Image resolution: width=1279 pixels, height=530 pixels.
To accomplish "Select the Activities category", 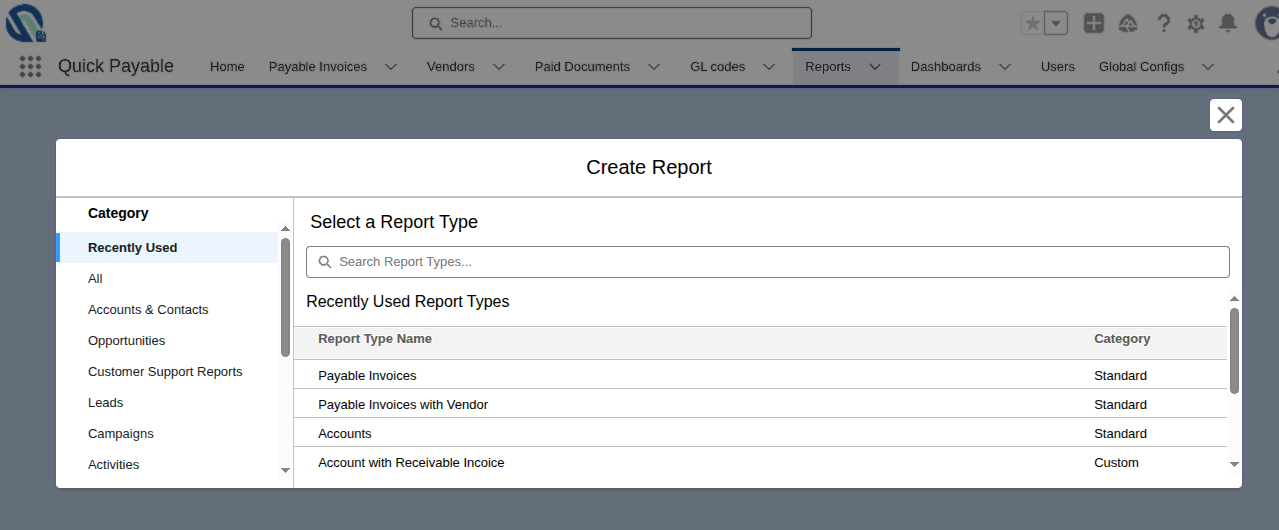I will [x=168, y=465].
